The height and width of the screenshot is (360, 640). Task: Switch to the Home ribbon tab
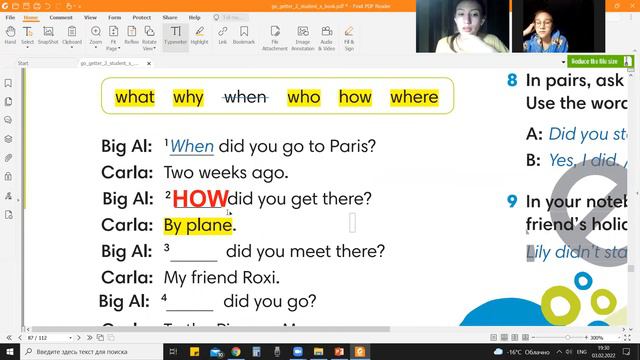pos(31,18)
